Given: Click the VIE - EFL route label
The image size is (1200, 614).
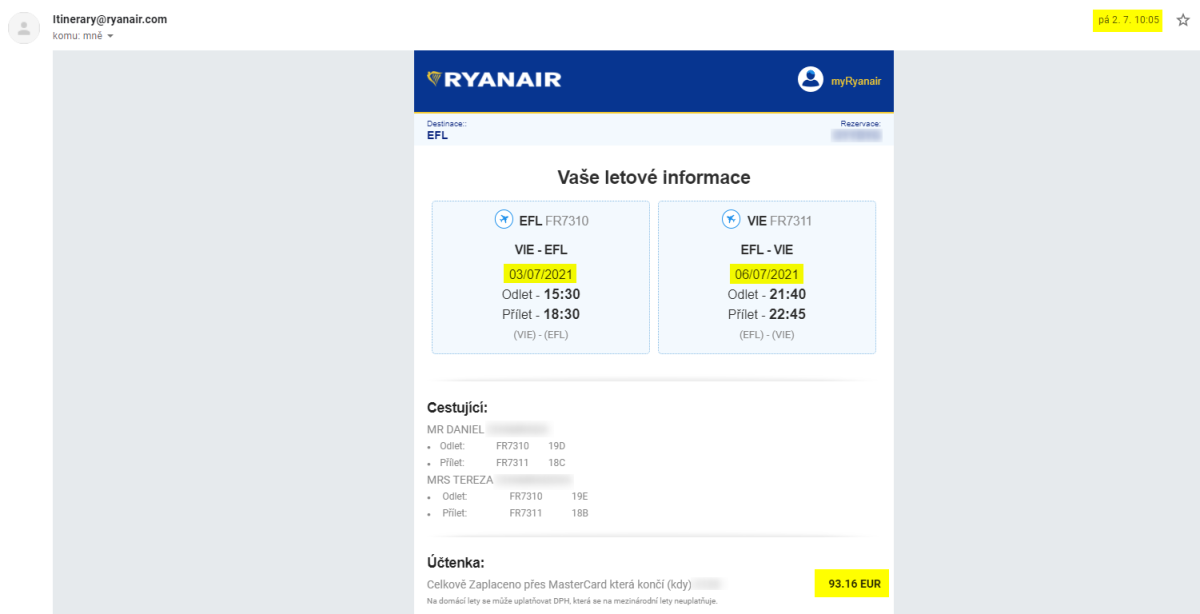Looking at the screenshot, I should coord(540,250).
